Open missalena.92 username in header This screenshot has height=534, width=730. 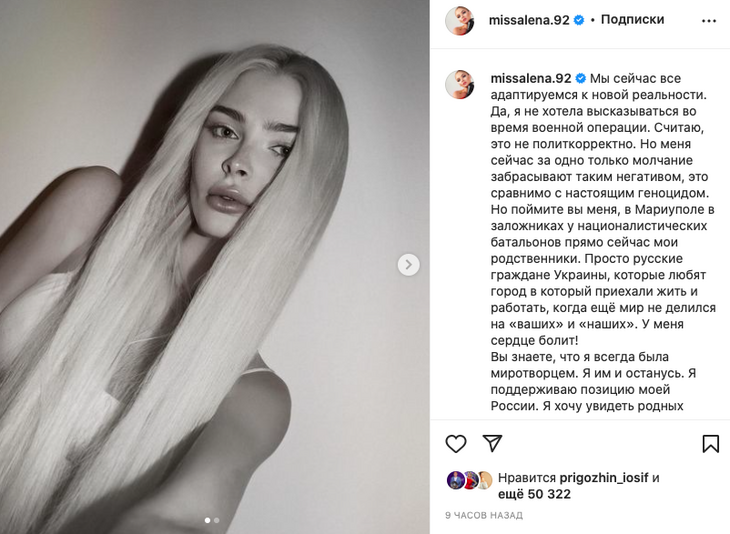(529, 20)
